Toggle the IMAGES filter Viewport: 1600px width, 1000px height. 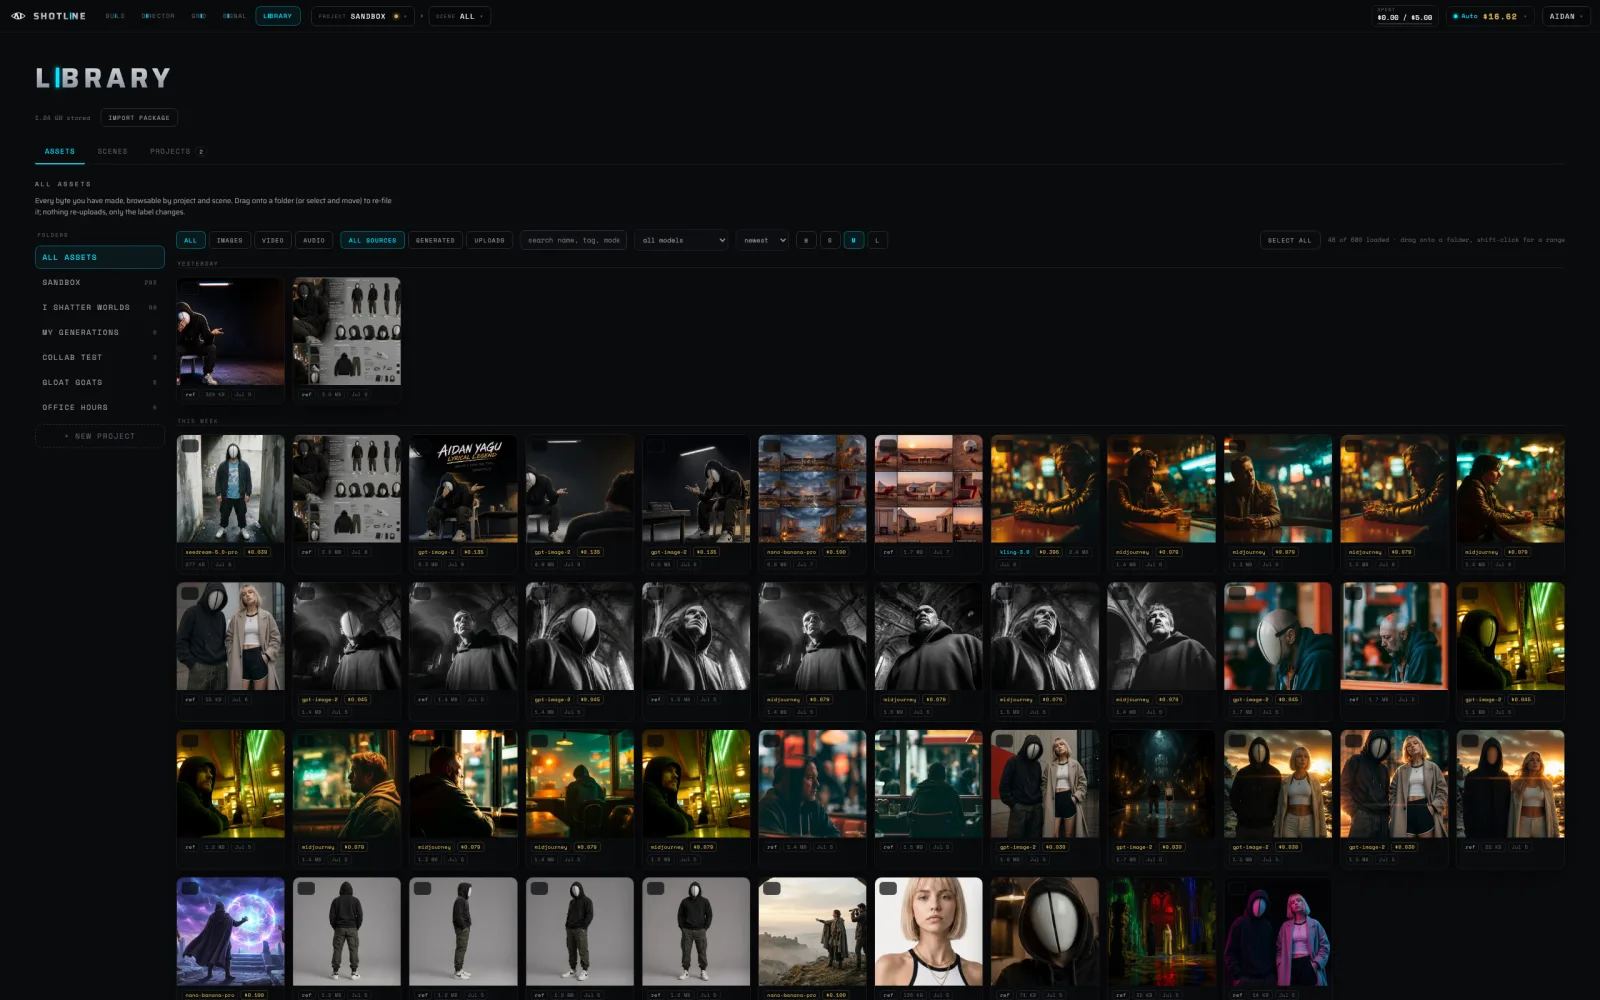(x=230, y=240)
